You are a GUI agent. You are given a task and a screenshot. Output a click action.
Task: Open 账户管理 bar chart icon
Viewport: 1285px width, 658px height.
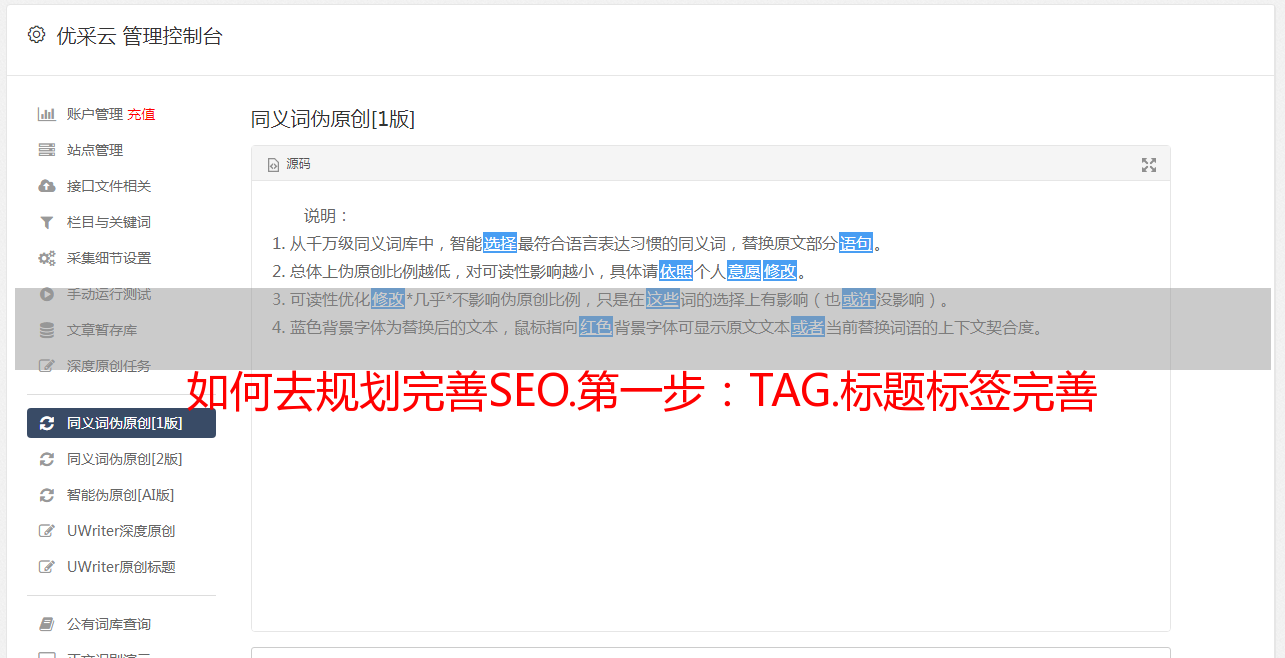(46, 114)
